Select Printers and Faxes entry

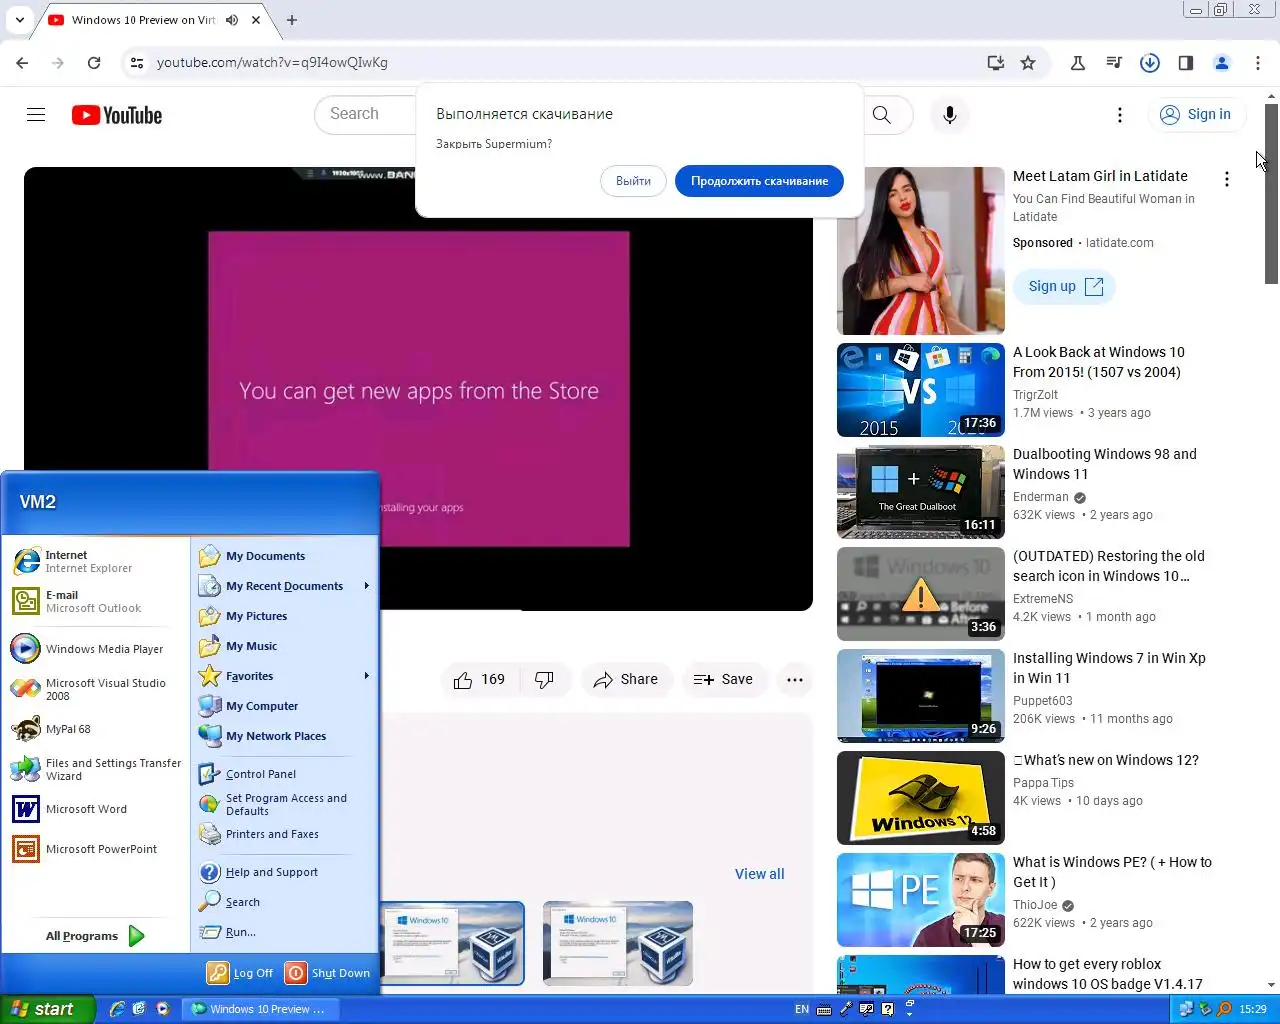[x=271, y=834]
